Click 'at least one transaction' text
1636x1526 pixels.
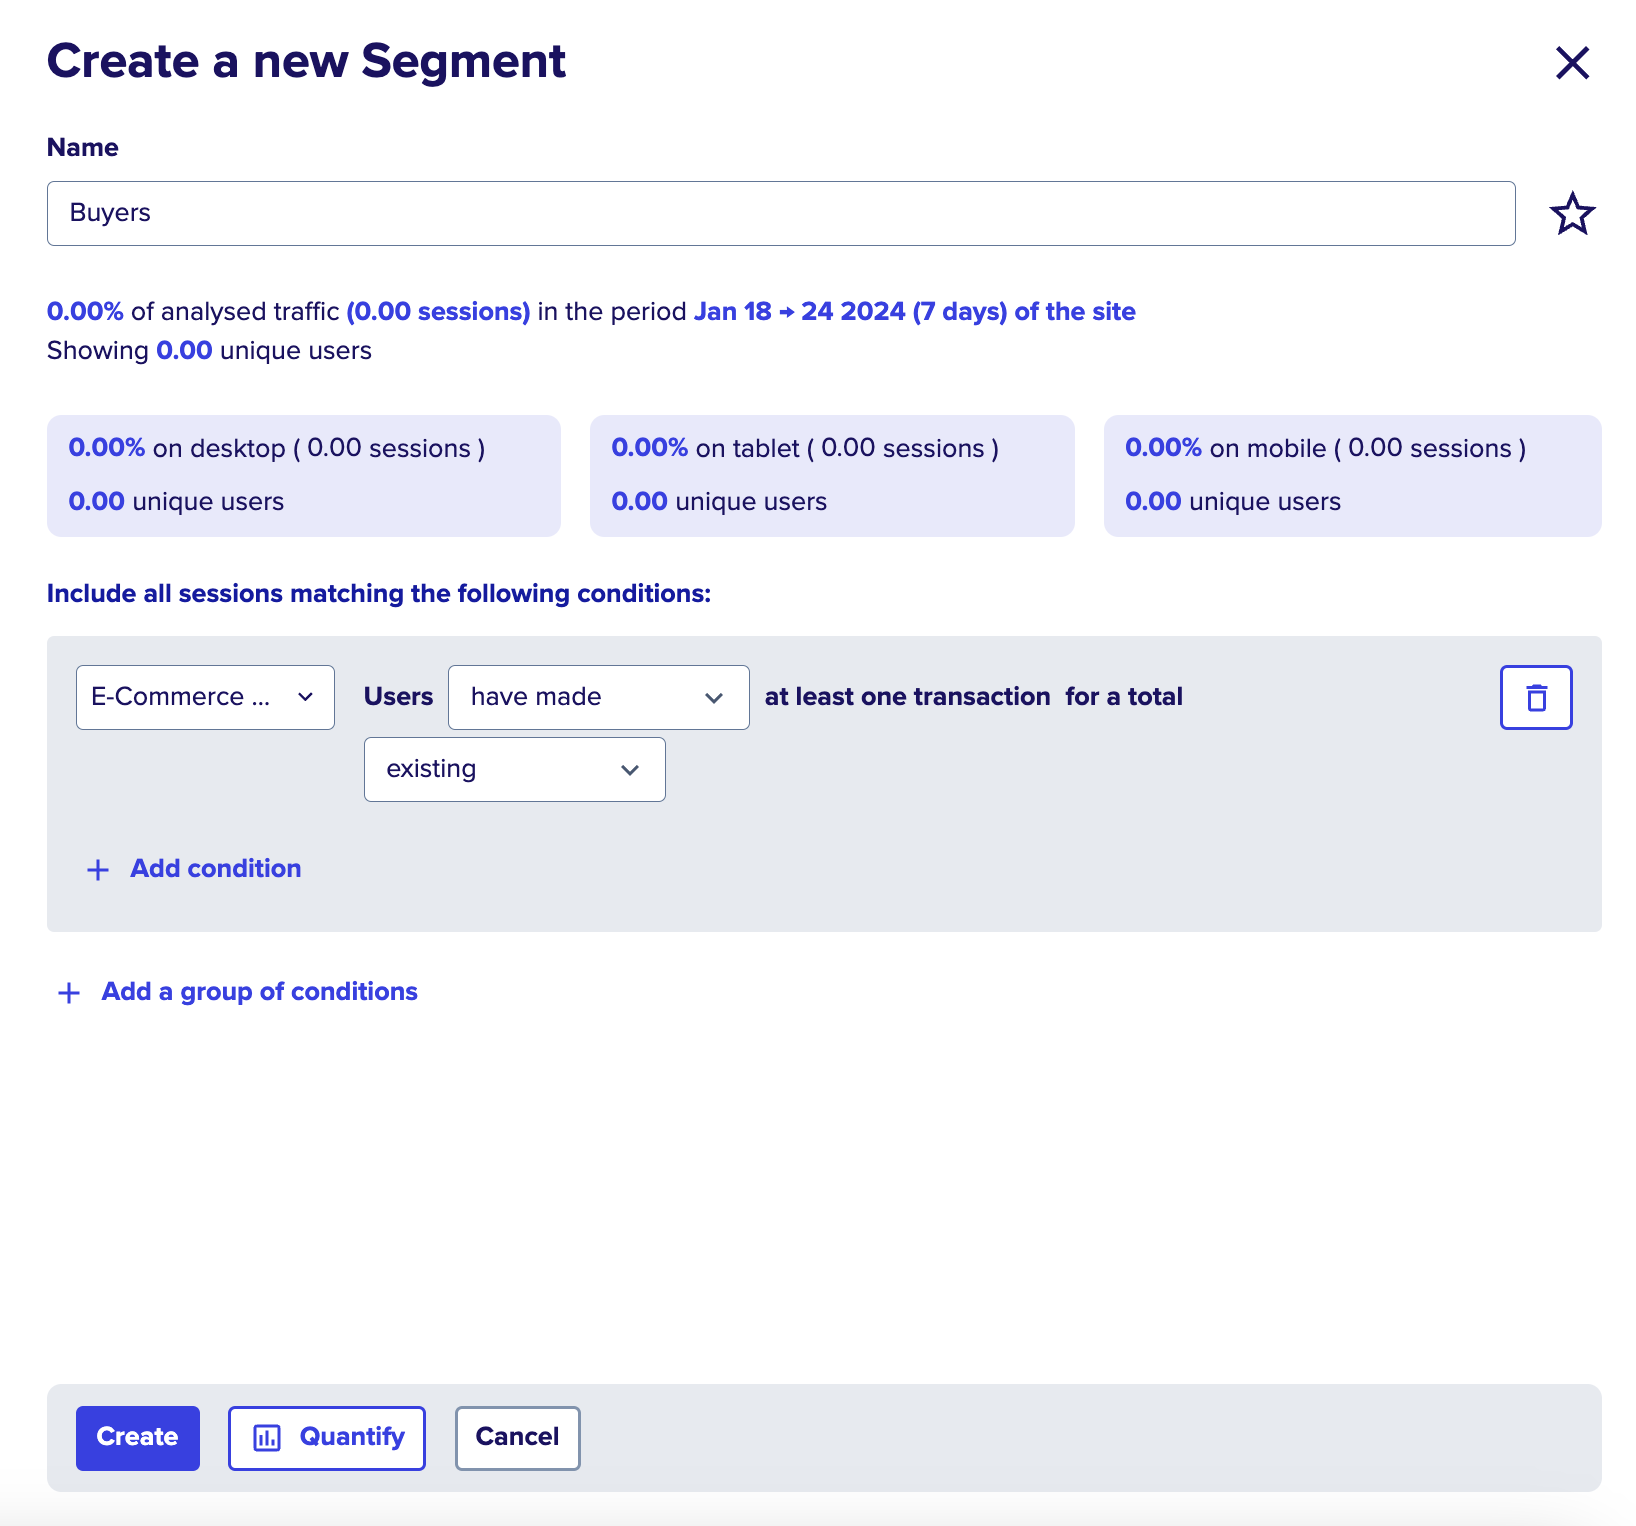pos(908,696)
